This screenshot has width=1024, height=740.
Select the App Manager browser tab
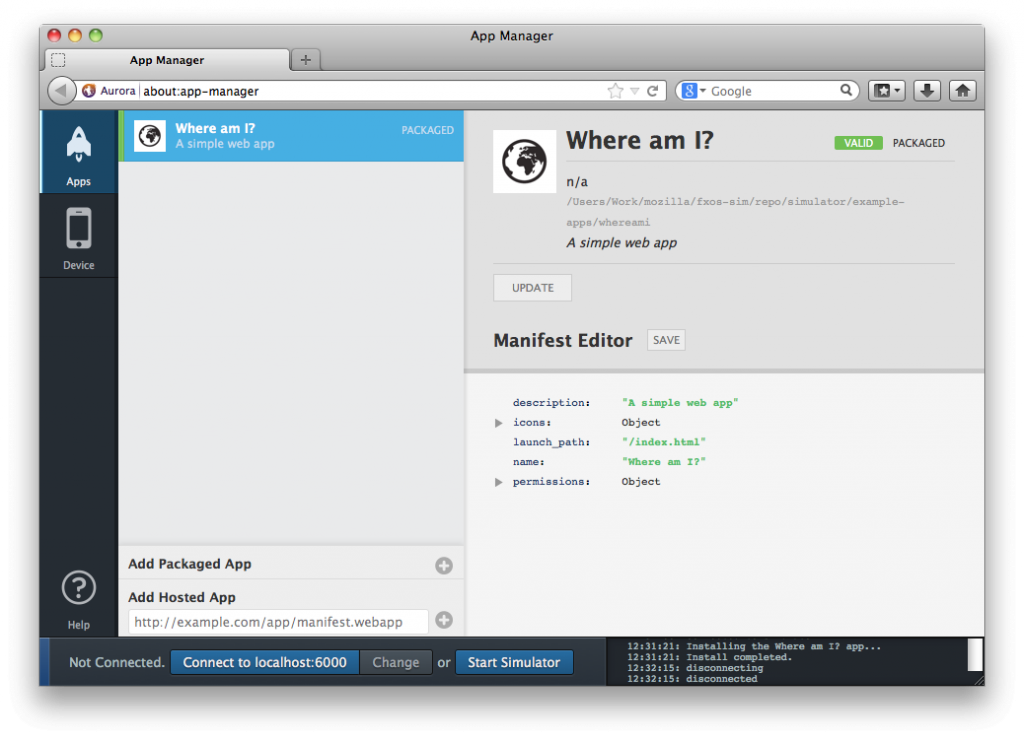click(x=167, y=60)
